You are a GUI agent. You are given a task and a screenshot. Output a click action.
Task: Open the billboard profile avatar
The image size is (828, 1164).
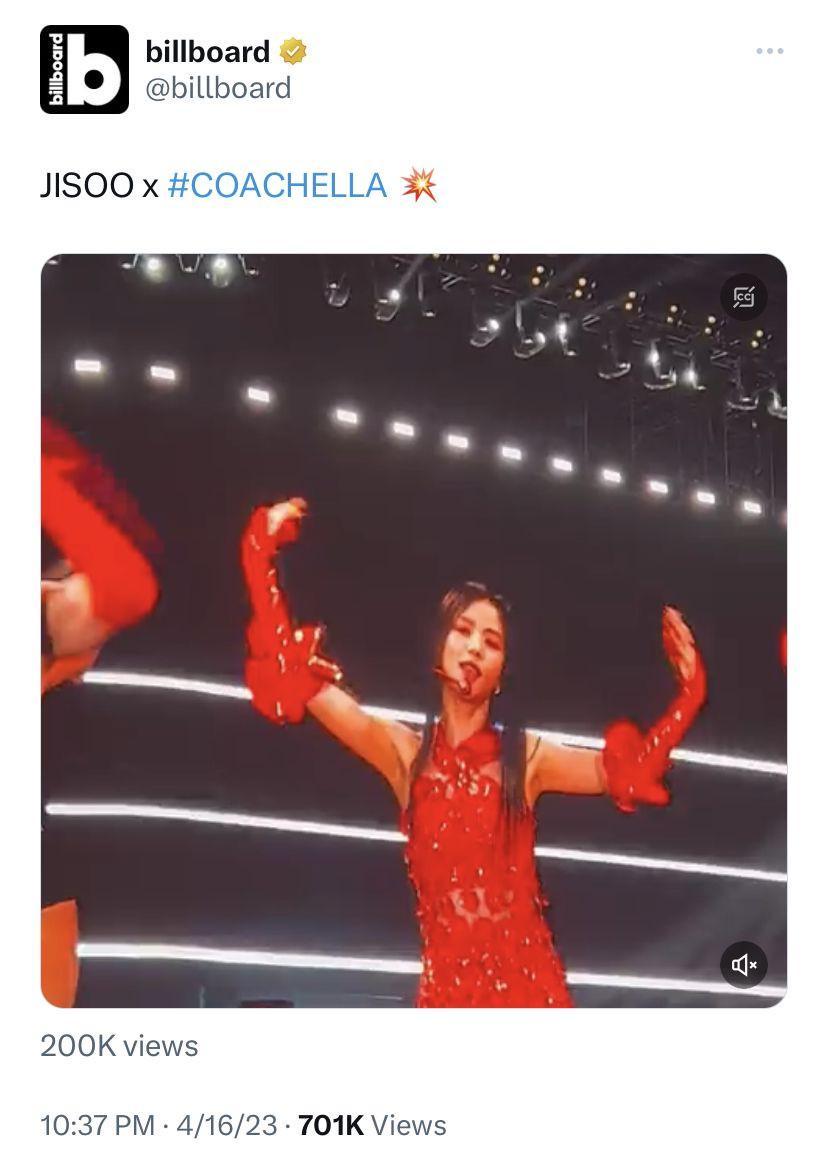click(84, 70)
